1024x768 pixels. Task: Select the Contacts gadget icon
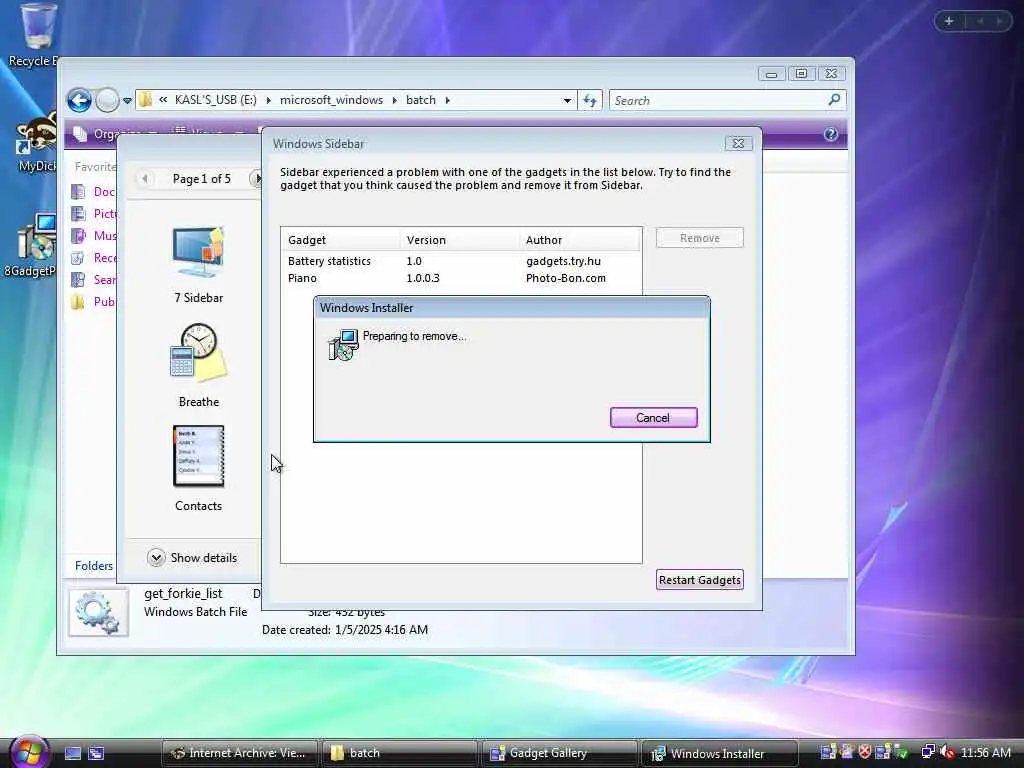click(x=199, y=456)
